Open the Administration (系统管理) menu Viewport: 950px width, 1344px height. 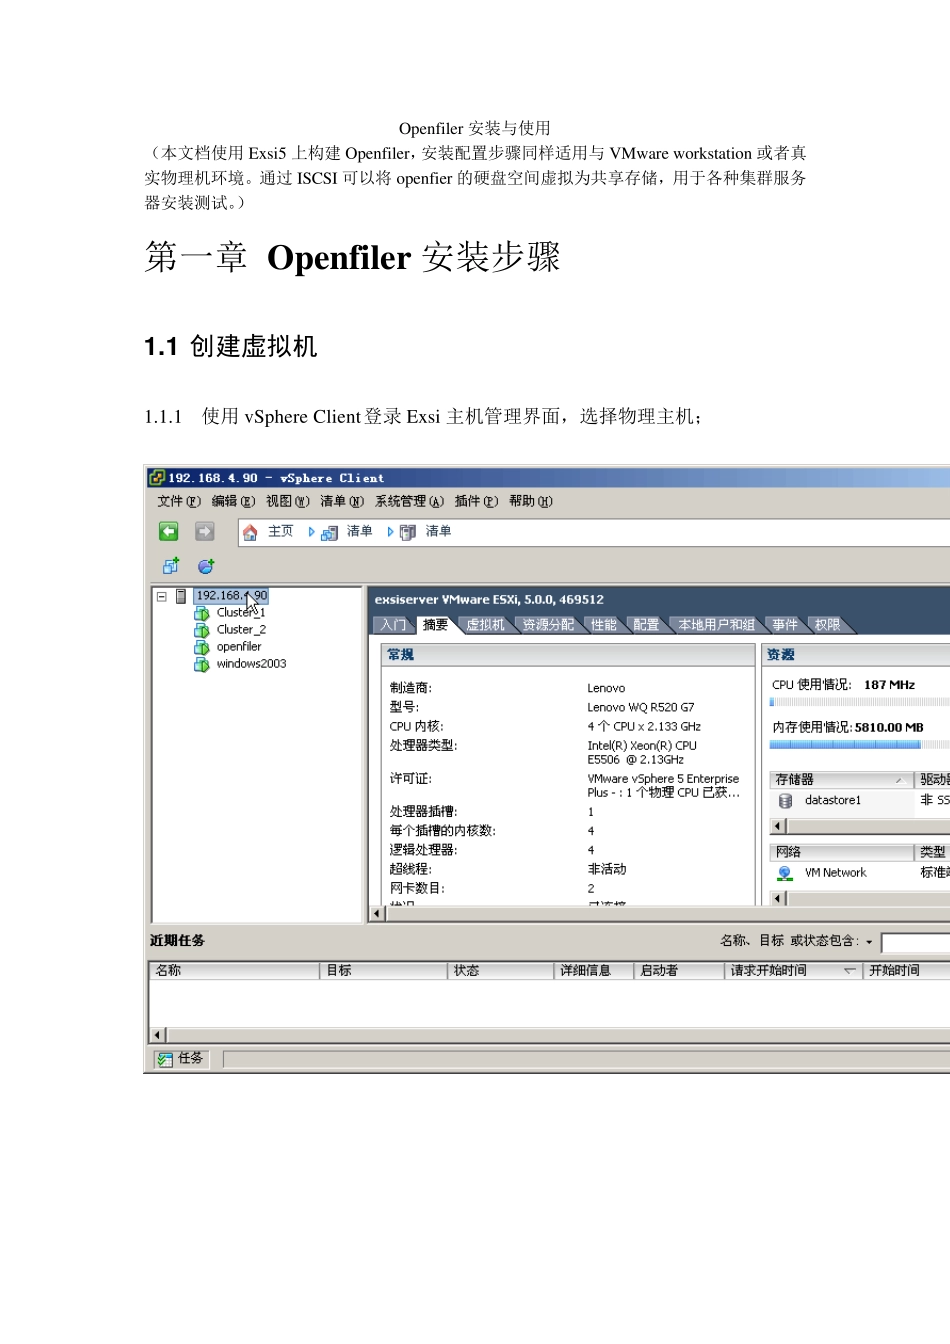(x=409, y=502)
